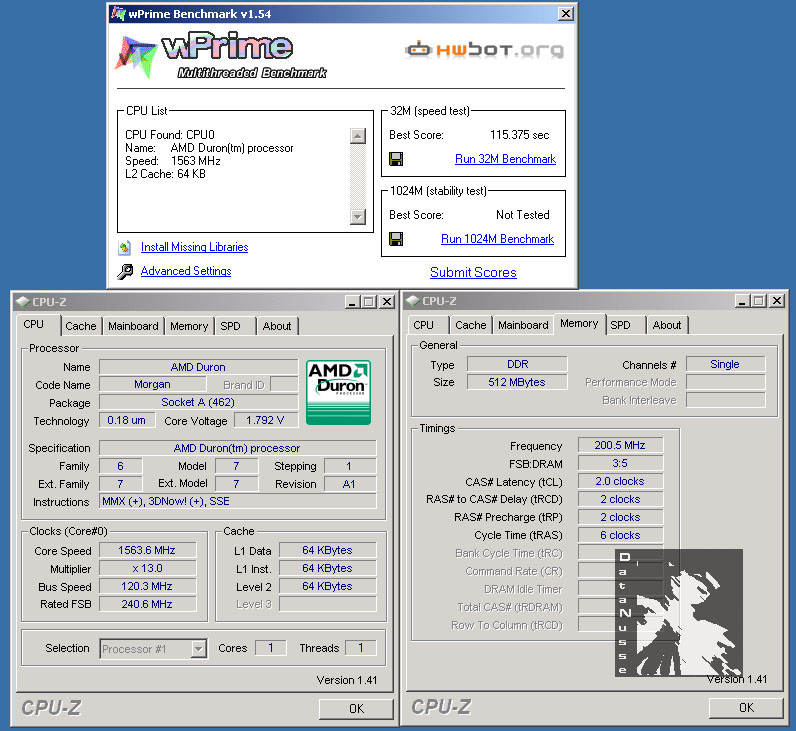Click Technology value 0.18 um
The height and width of the screenshot is (731, 796).
(126, 420)
